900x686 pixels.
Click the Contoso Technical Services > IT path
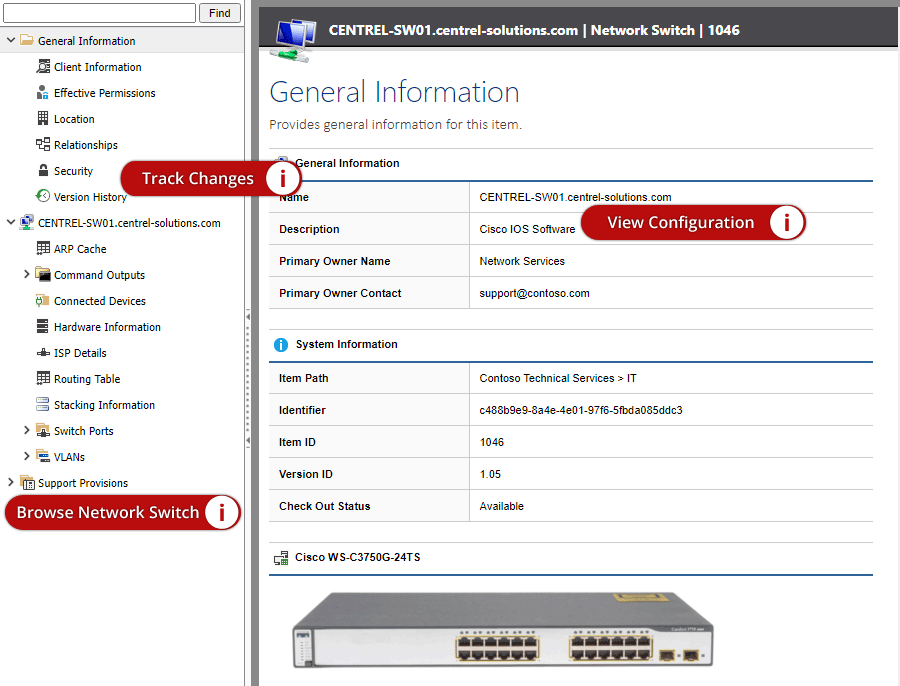pyautogui.click(x=558, y=378)
